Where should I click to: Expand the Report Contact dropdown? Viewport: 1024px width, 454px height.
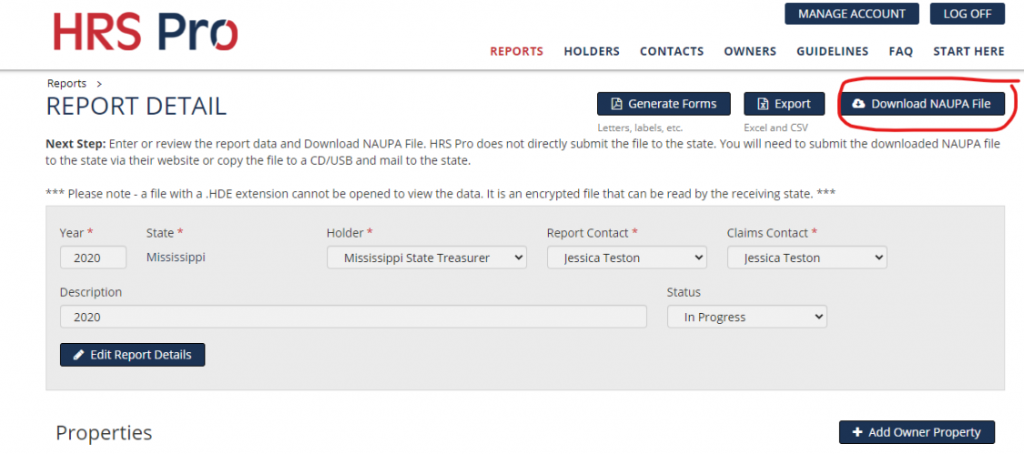[627, 257]
